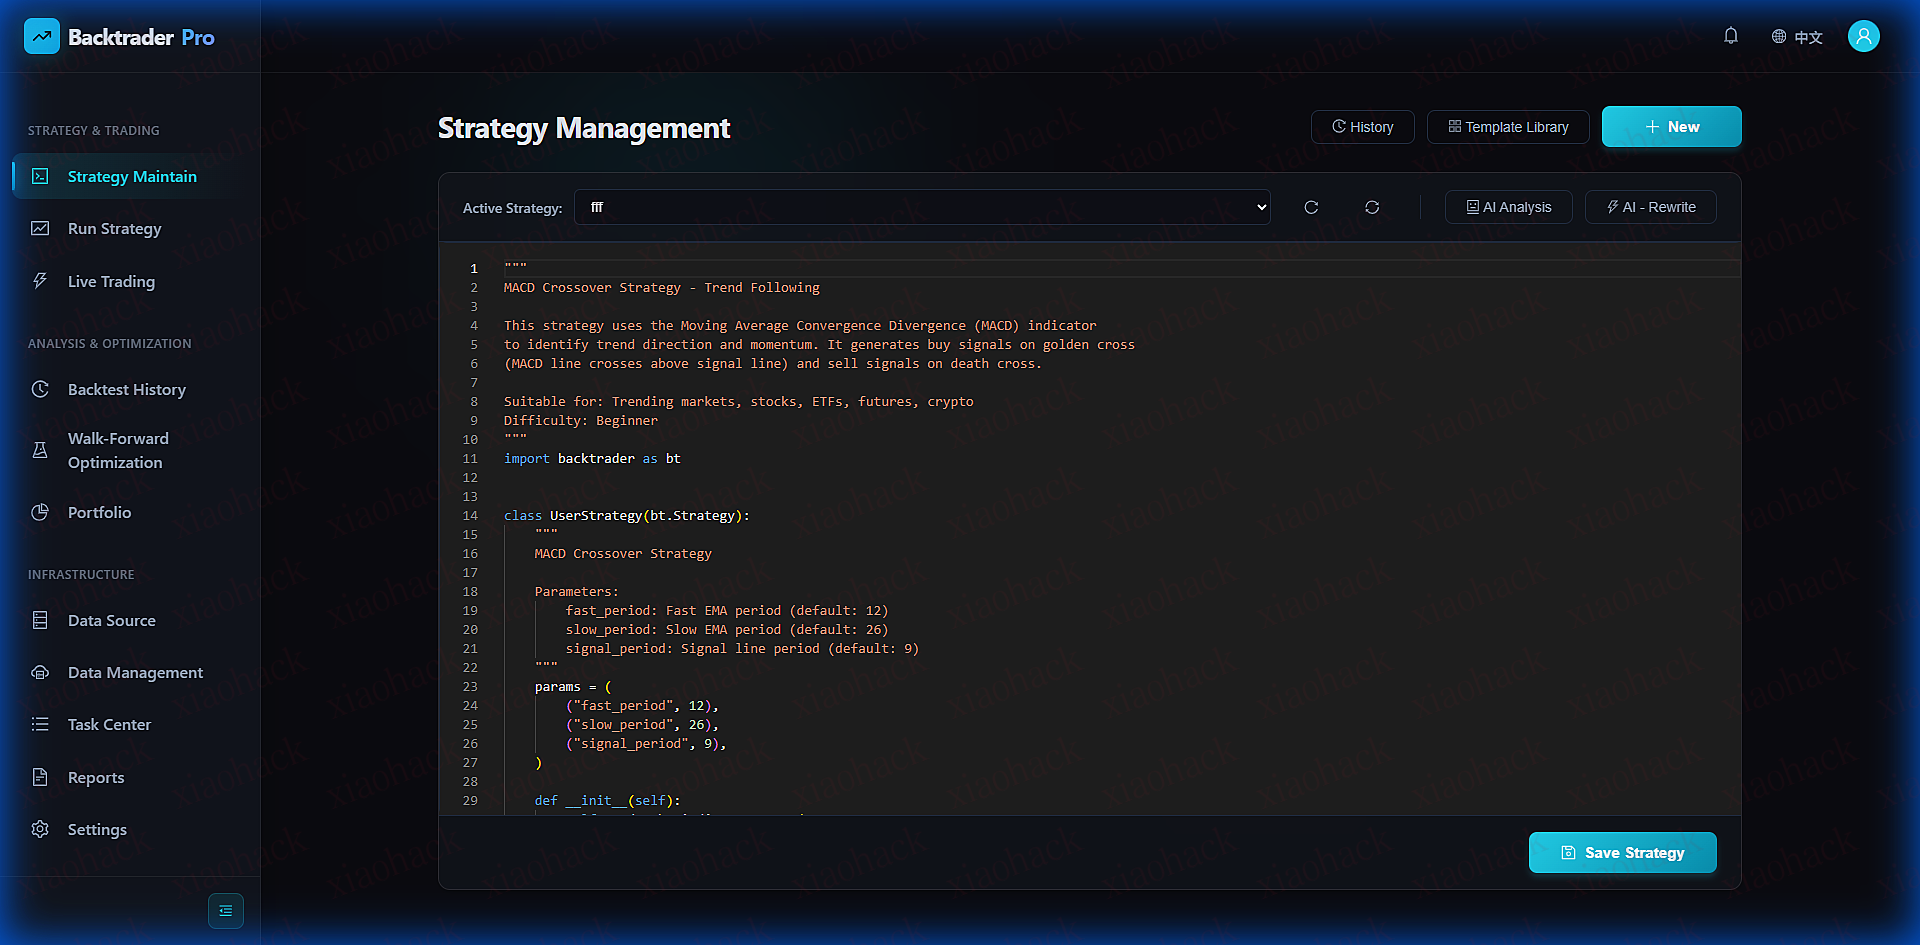Open the user profile avatar
The image size is (1920, 945).
click(1863, 36)
